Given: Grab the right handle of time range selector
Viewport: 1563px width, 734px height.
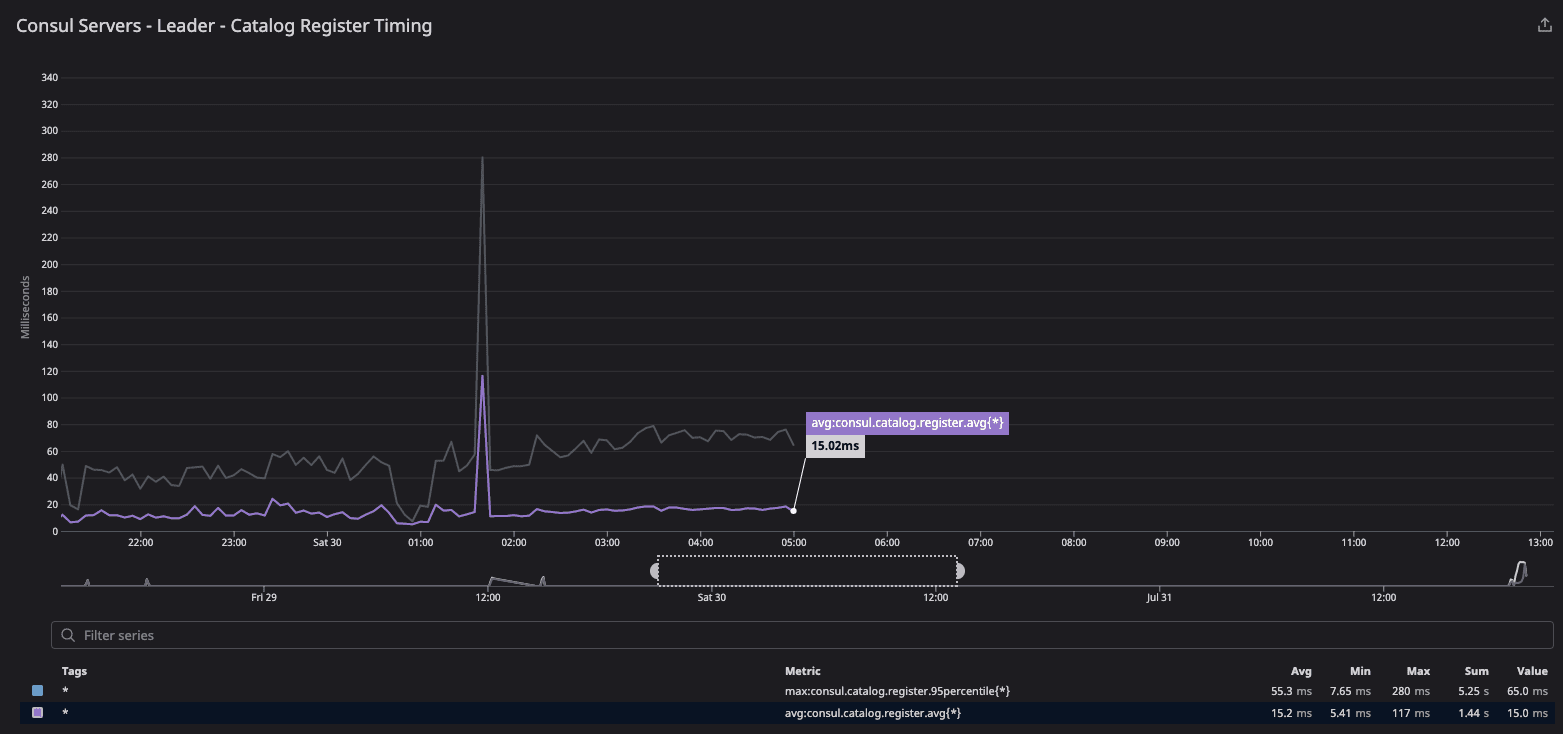Looking at the screenshot, I should coord(959,571).
